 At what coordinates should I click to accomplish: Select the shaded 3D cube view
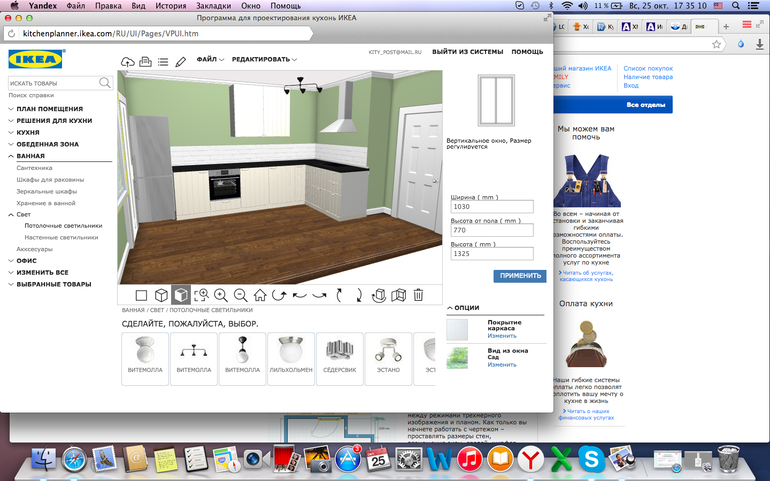[x=180, y=295]
